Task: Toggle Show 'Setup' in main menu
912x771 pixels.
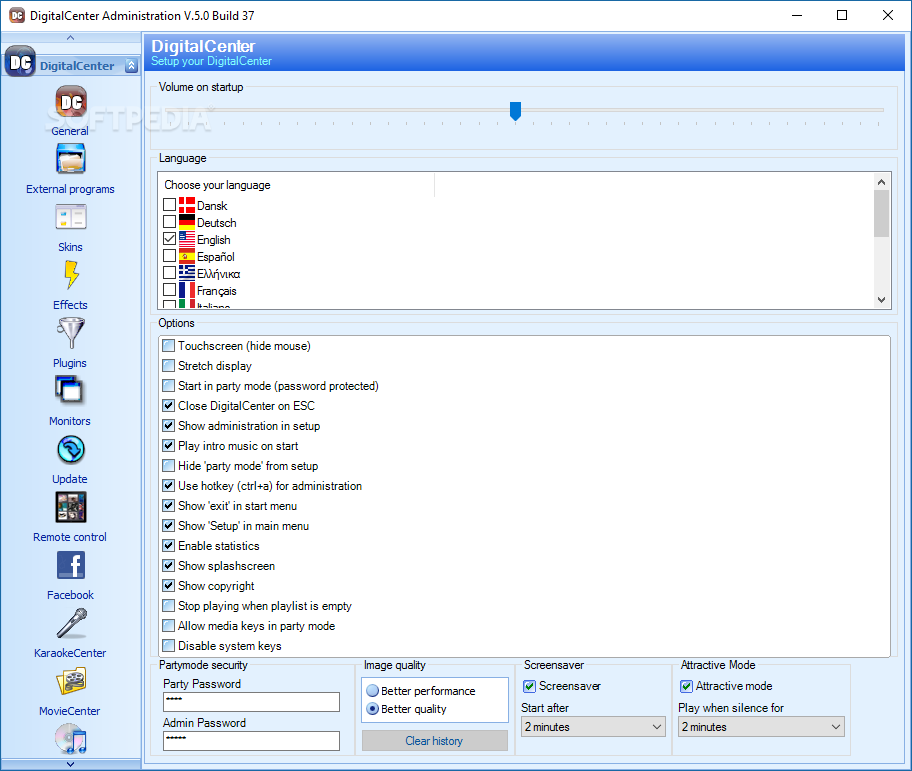Action: coord(169,526)
